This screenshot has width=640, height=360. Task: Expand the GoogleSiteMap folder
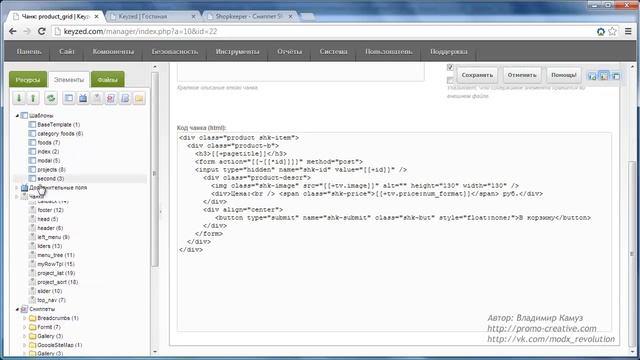click(24, 345)
